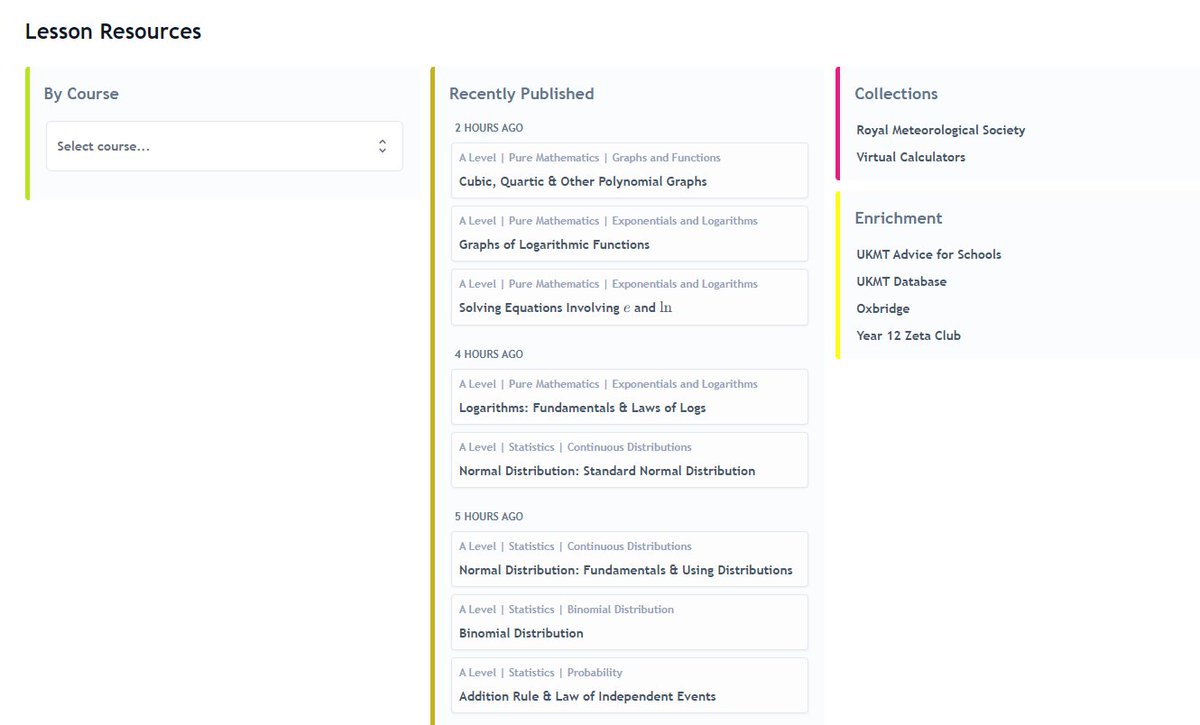Screen dimensions: 1200x725
Task: Open the Oxbridge enrichment link
Action: click(883, 309)
